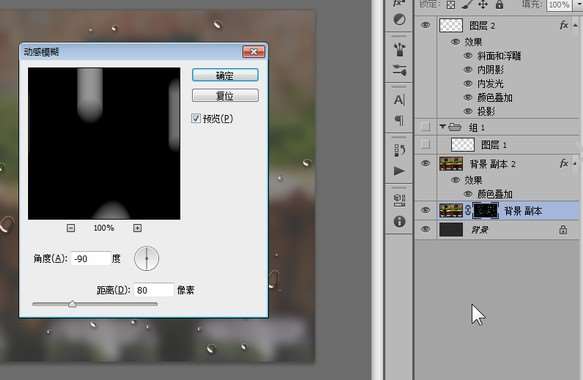This screenshot has width=583, height=380.
Task: Click the 颜色叠加 effect under 图层 2
Action: [x=495, y=97]
